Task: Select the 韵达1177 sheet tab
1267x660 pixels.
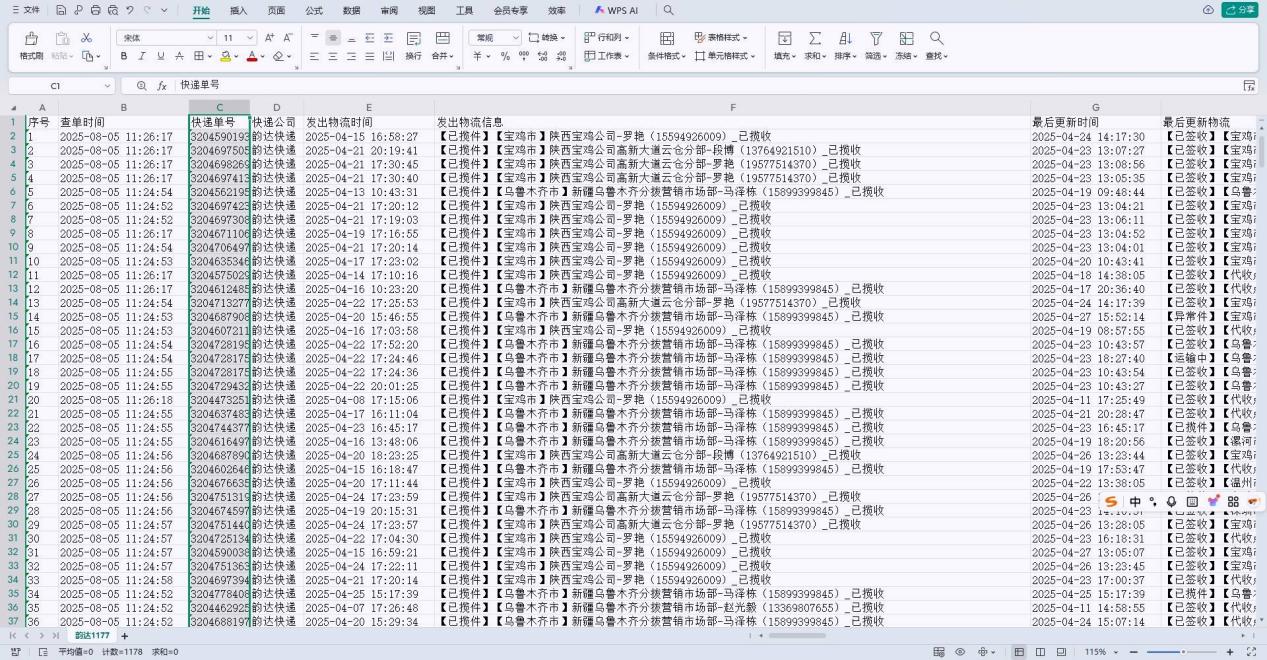Action: point(91,636)
